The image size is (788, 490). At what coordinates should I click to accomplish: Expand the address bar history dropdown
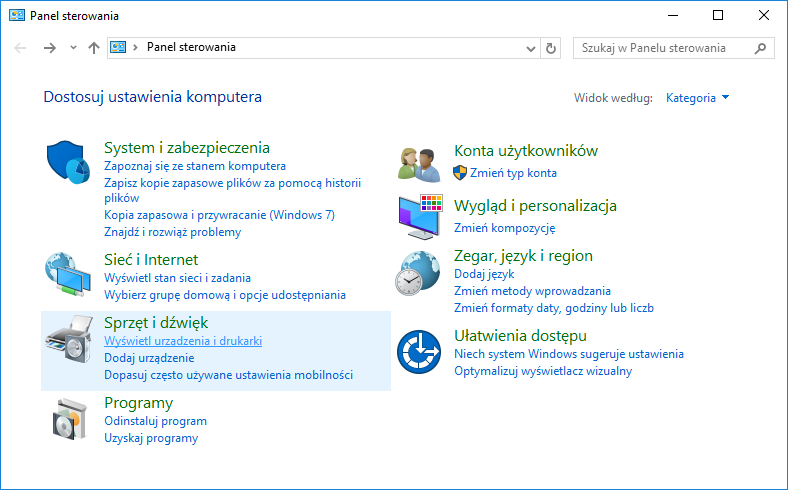[x=531, y=47]
